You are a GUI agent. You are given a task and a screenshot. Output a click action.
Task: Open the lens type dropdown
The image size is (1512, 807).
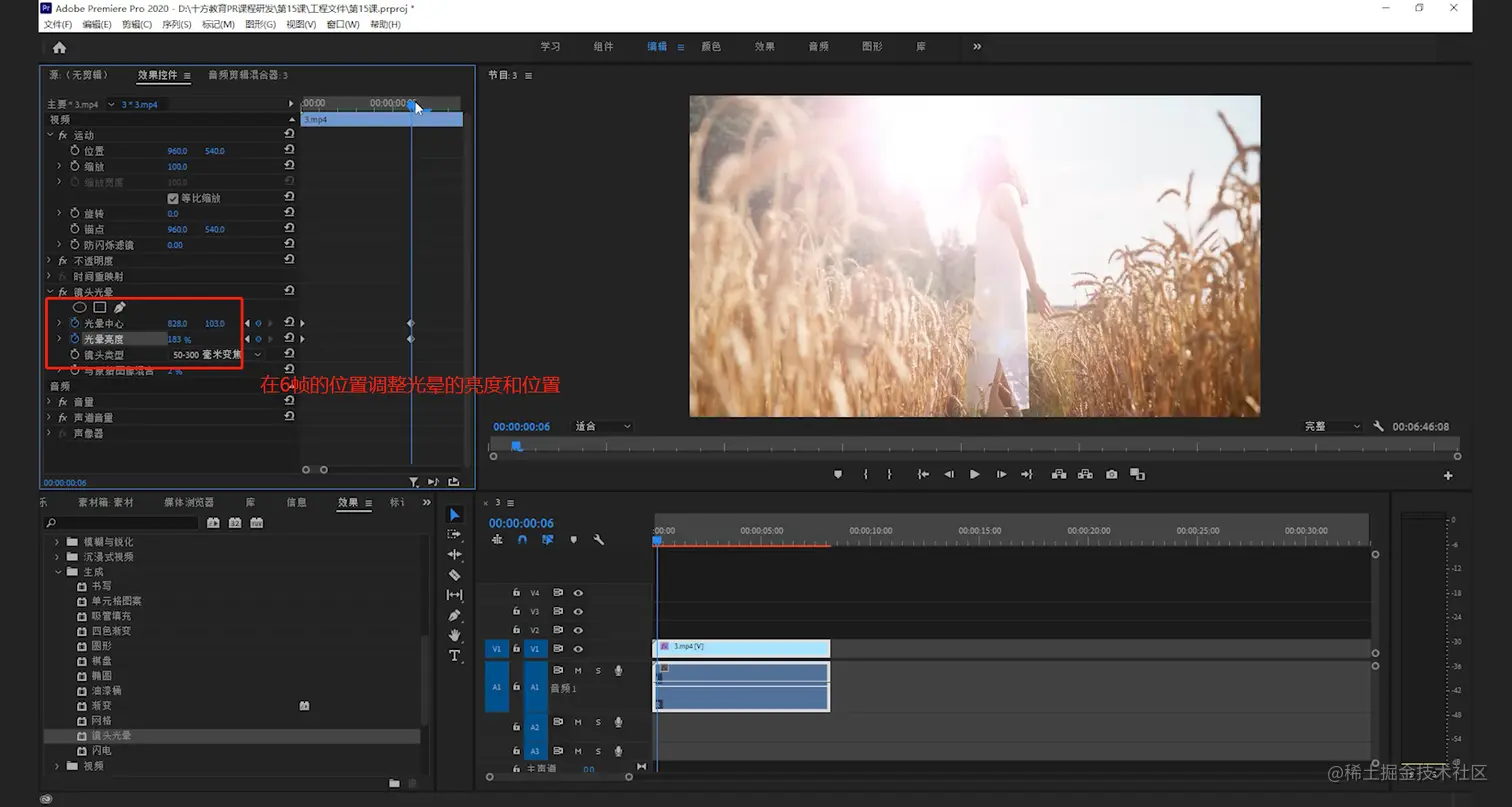(x=257, y=355)
